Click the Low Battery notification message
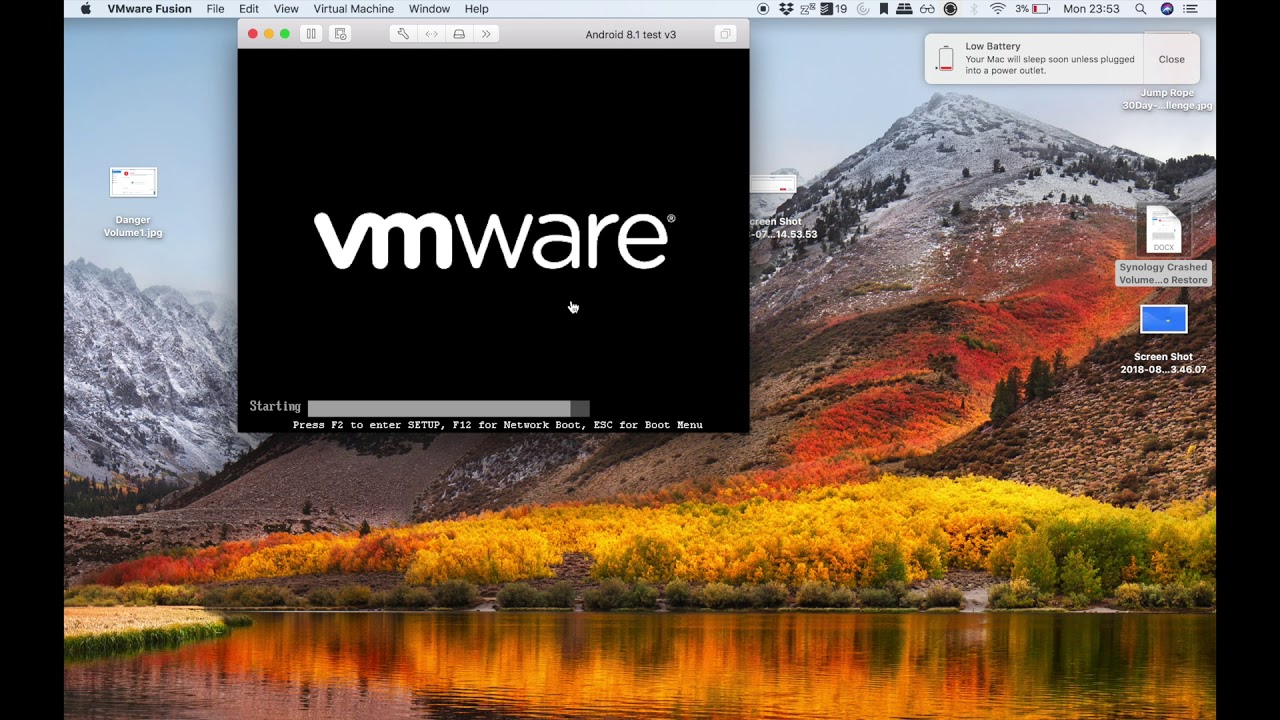 click(x=1050, y=65)
